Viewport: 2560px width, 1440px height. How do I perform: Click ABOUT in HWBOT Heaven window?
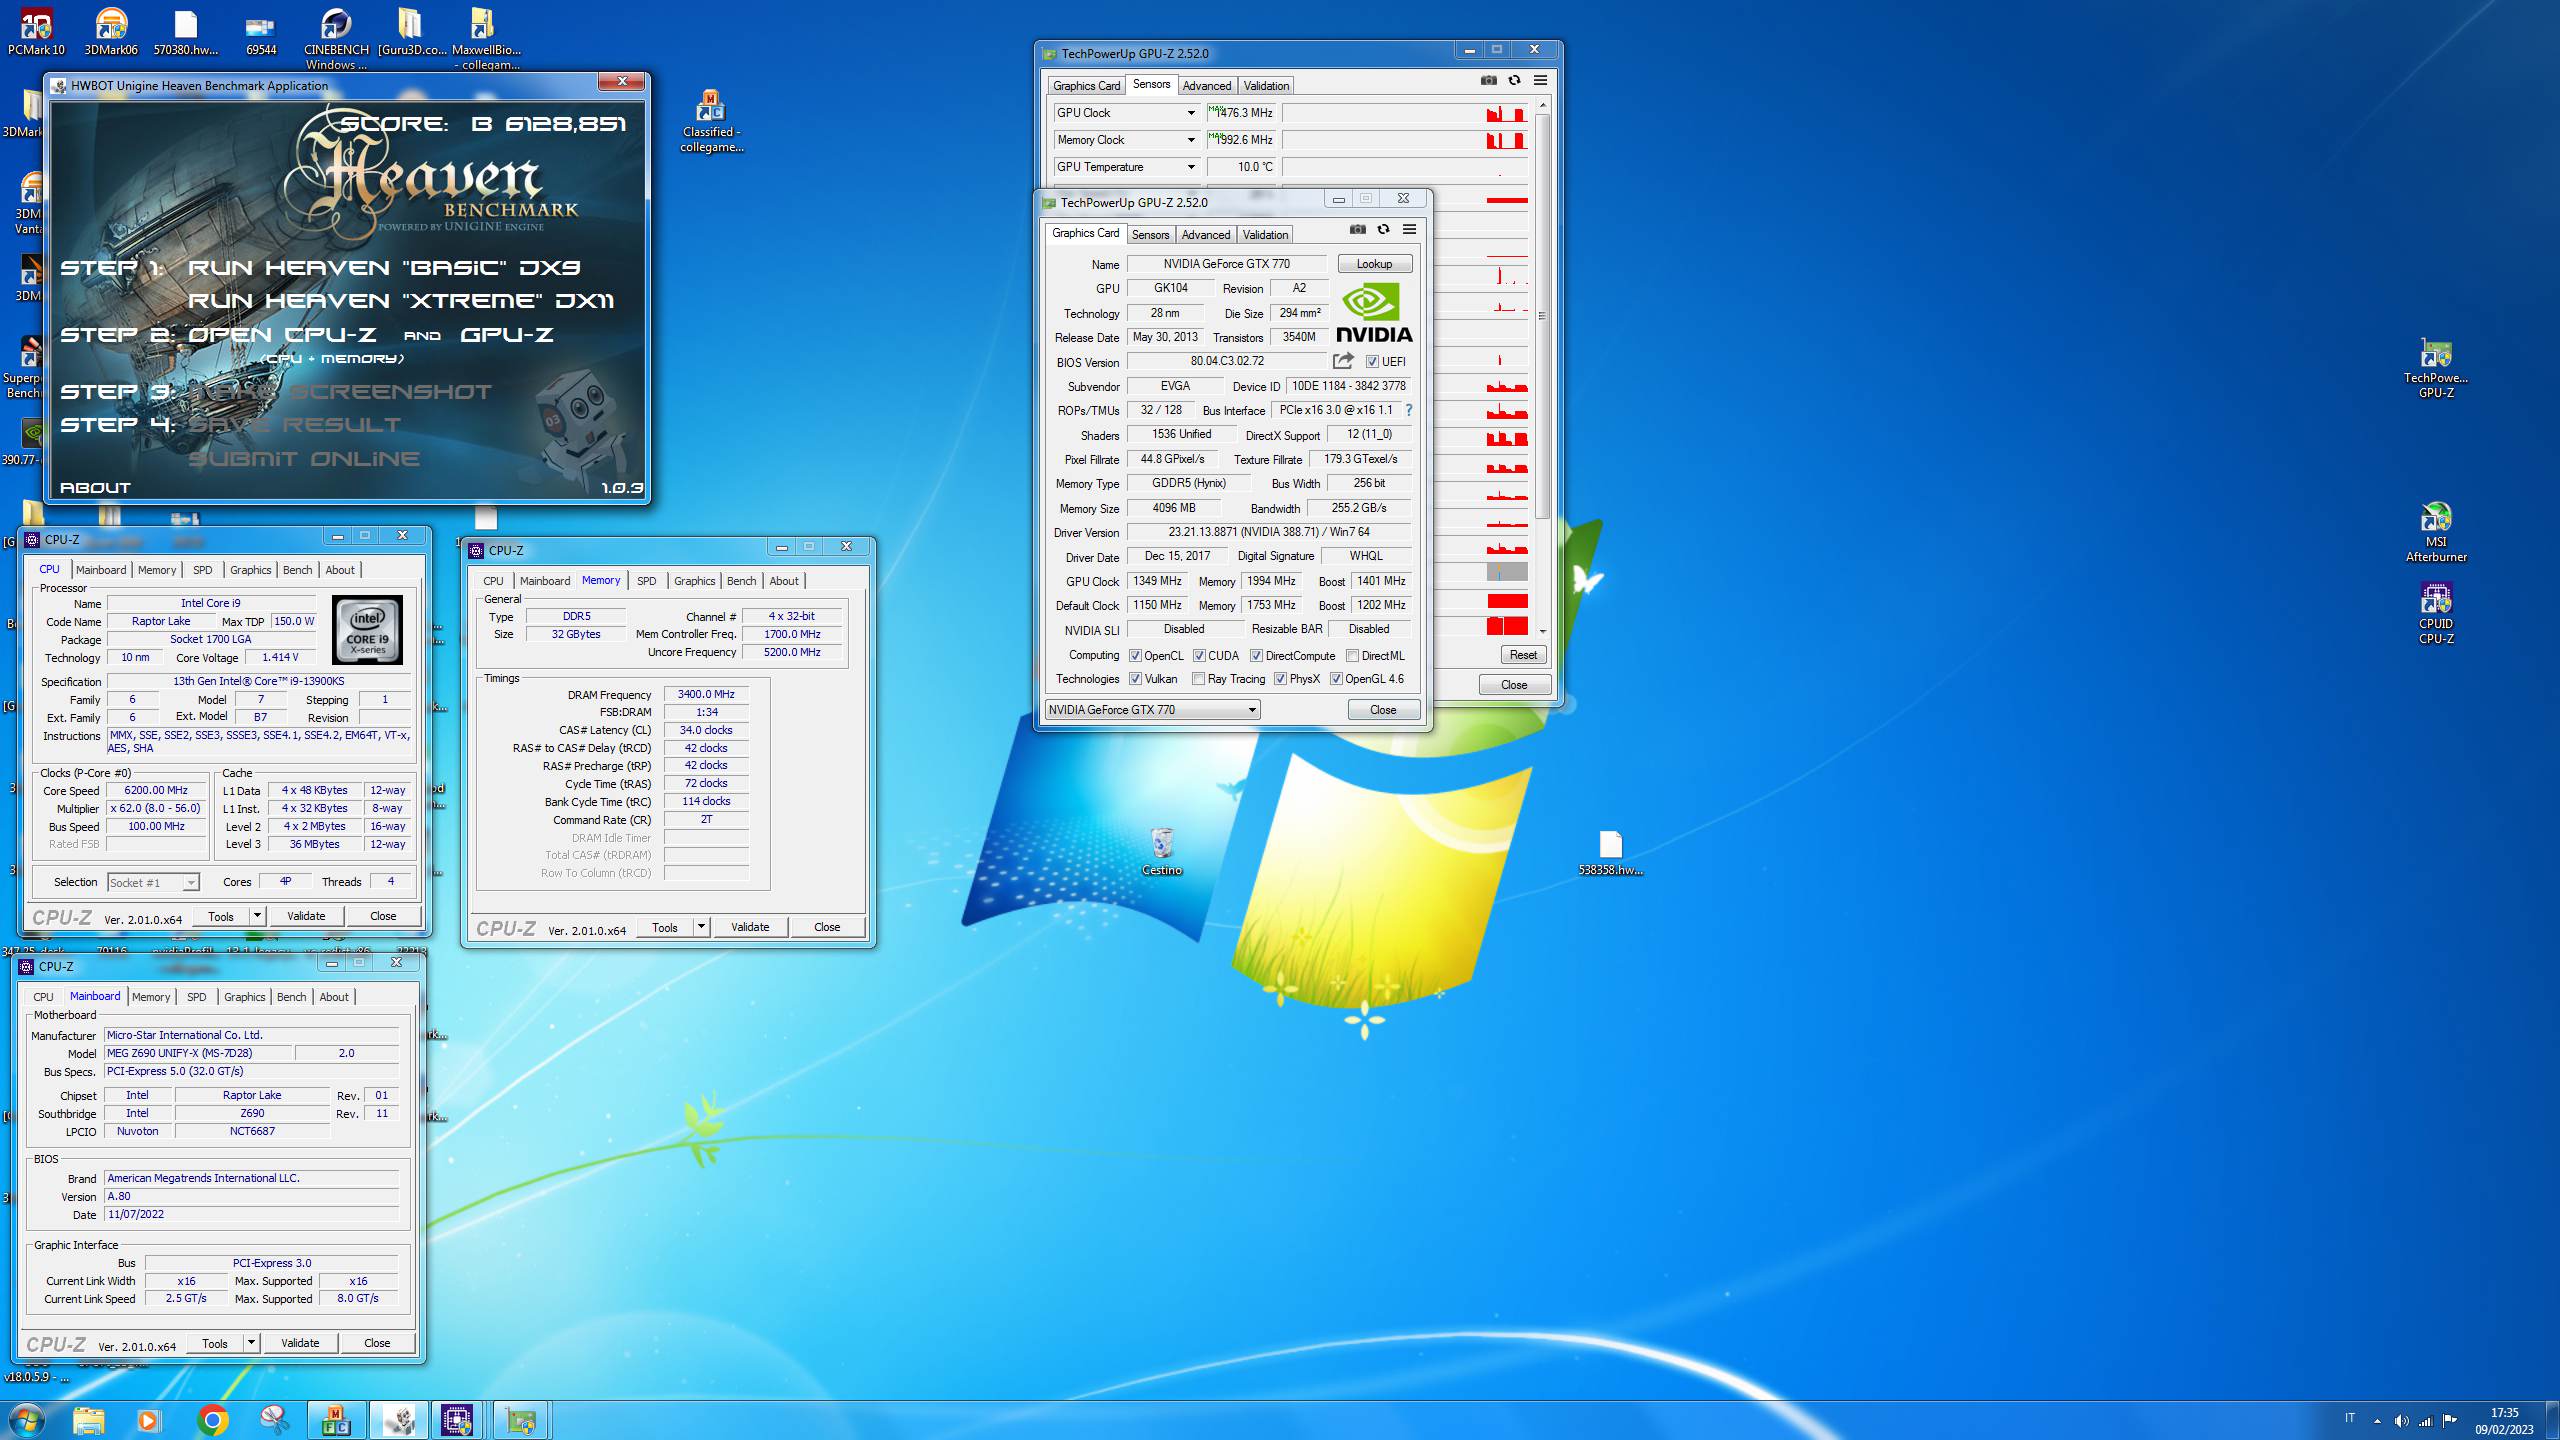[95, 488]
